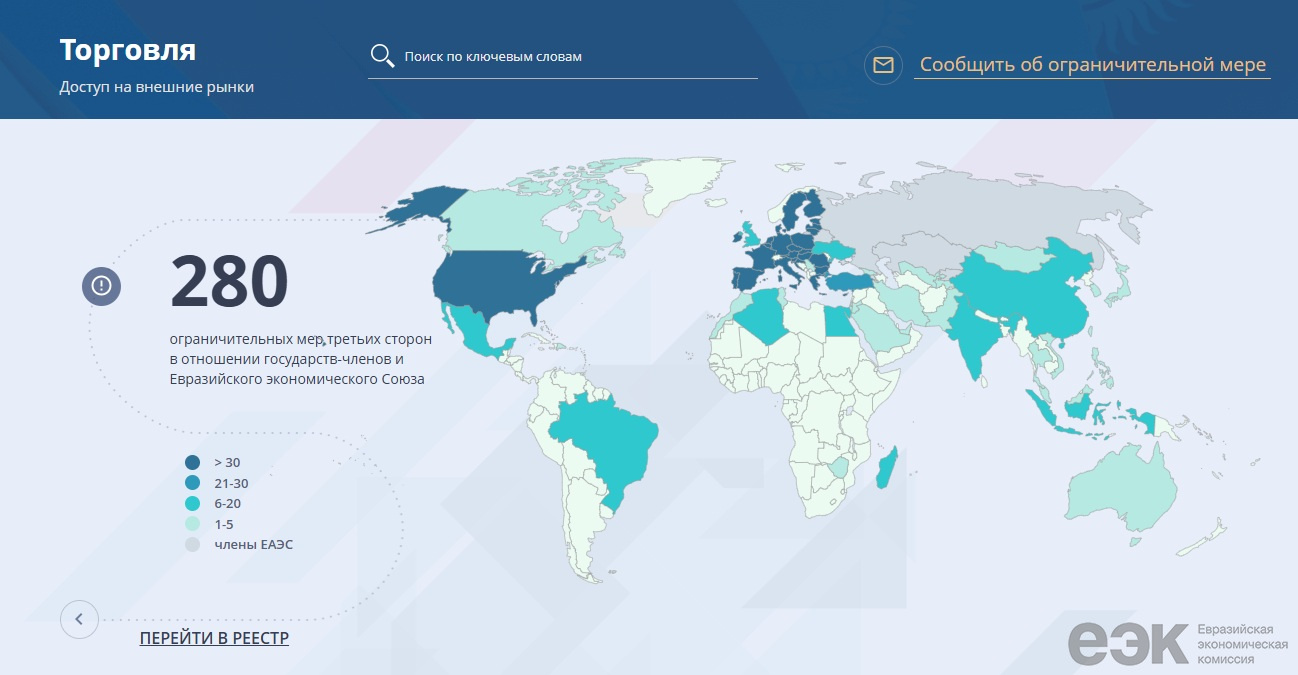The height and width of the screenshot is (675, 1298).
Task: Open Сообщить об ограничительной мере link
Action: point(1092,66)
